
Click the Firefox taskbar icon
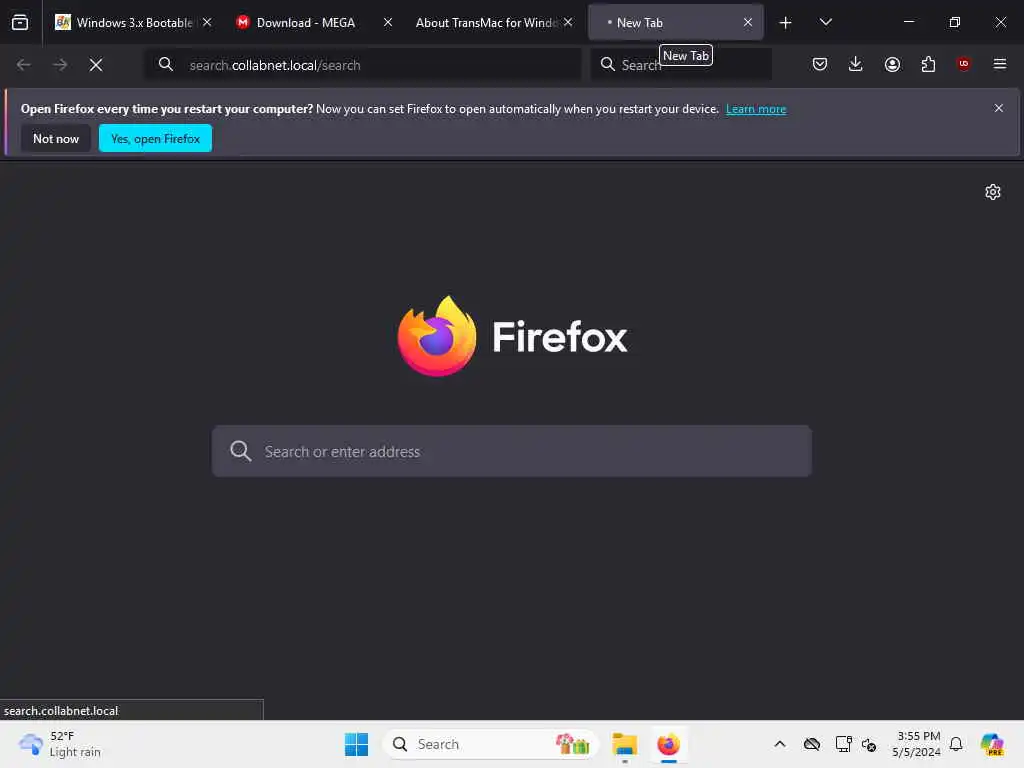(x=669, y=744)
